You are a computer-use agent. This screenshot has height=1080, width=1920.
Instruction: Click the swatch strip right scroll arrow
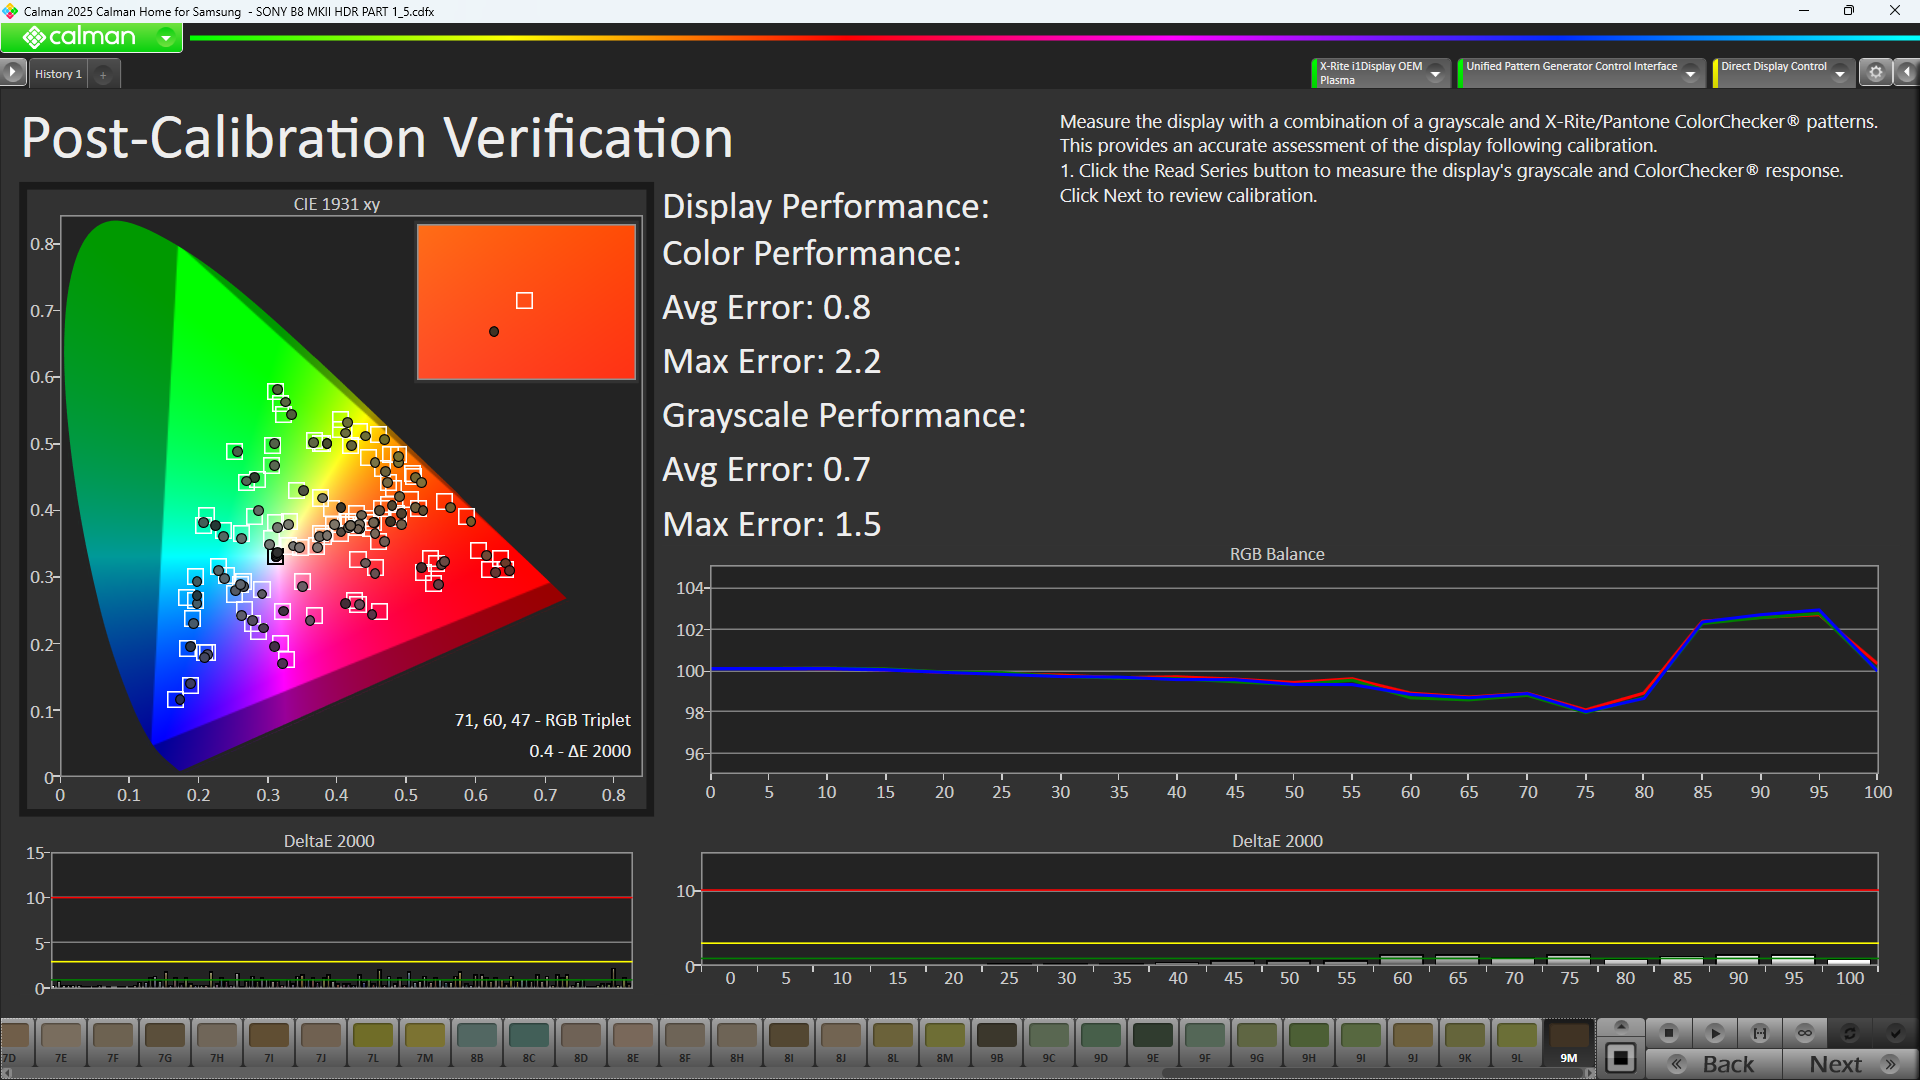pos(1589,1073)
